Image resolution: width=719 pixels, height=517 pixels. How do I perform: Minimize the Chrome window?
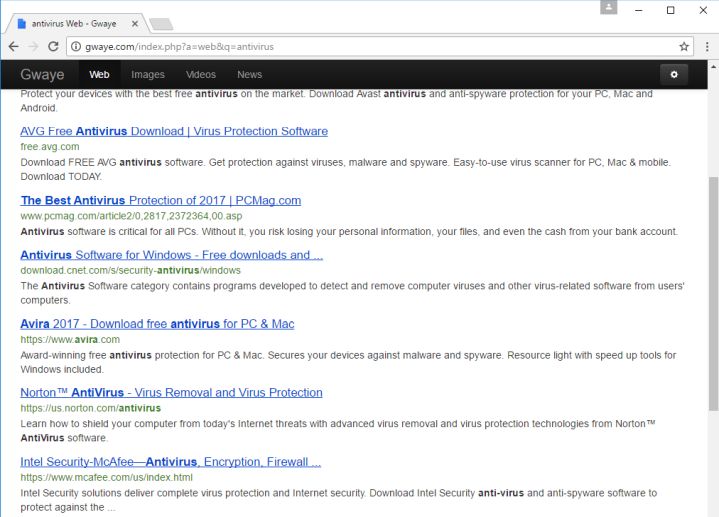[x=638, y=10]
